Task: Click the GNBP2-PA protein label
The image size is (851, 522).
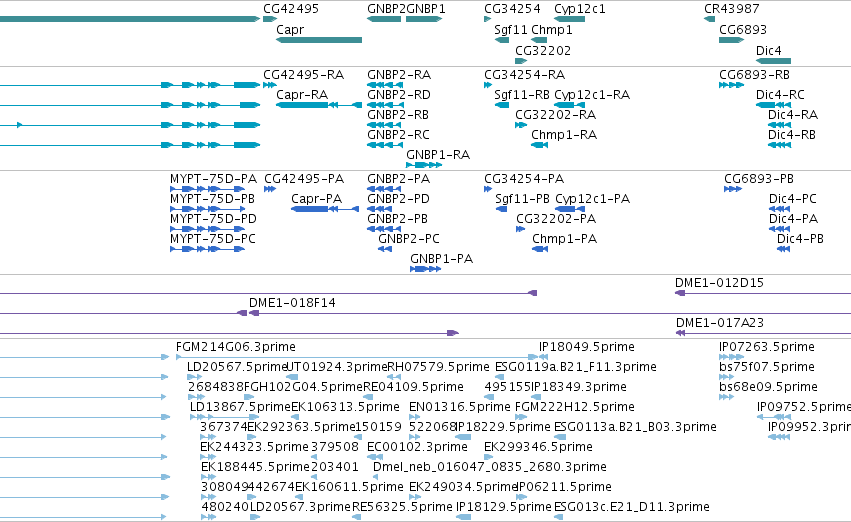Action: click(398, 179)
